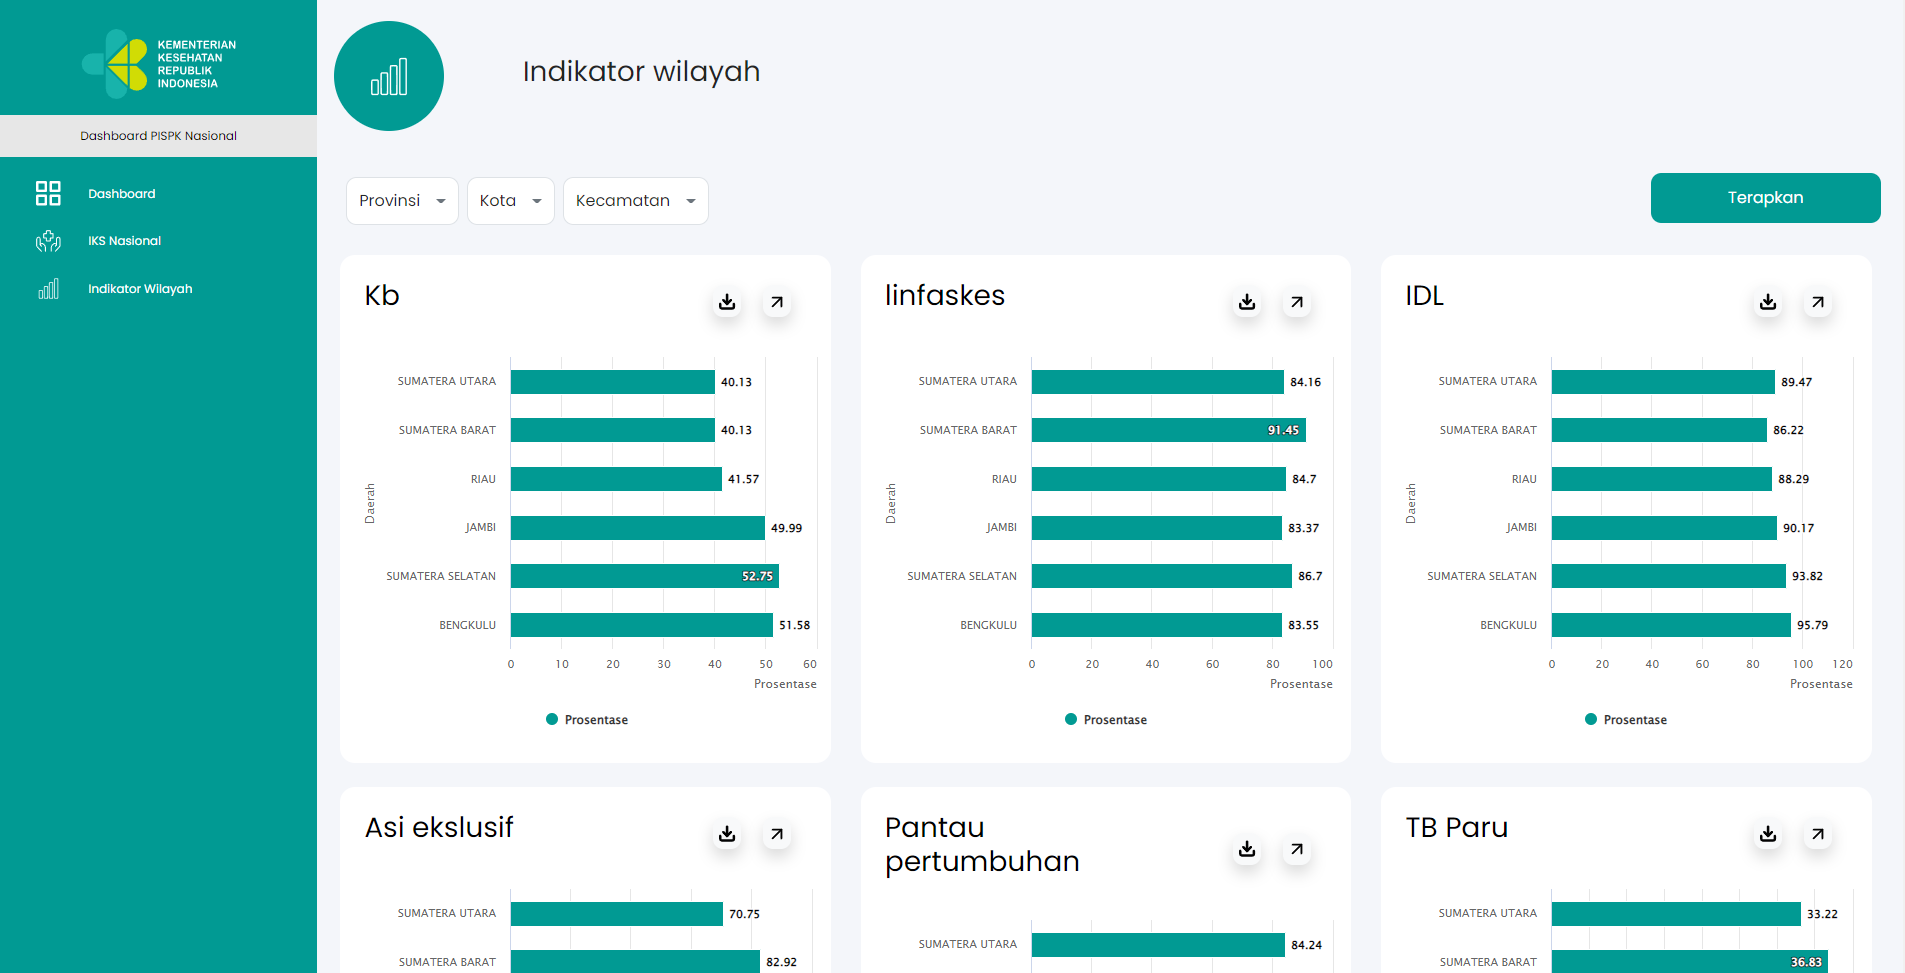
Task: Expand the Iinfaskes chart with arrow icon
Action: [x=1297, y=302]
